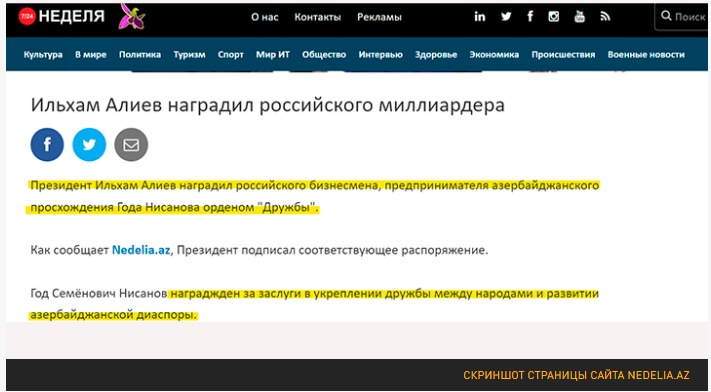Image resolution: width=711 pixels, height=392 pixels.
Task: Go to the Политика section
Action: pos(140,54)
